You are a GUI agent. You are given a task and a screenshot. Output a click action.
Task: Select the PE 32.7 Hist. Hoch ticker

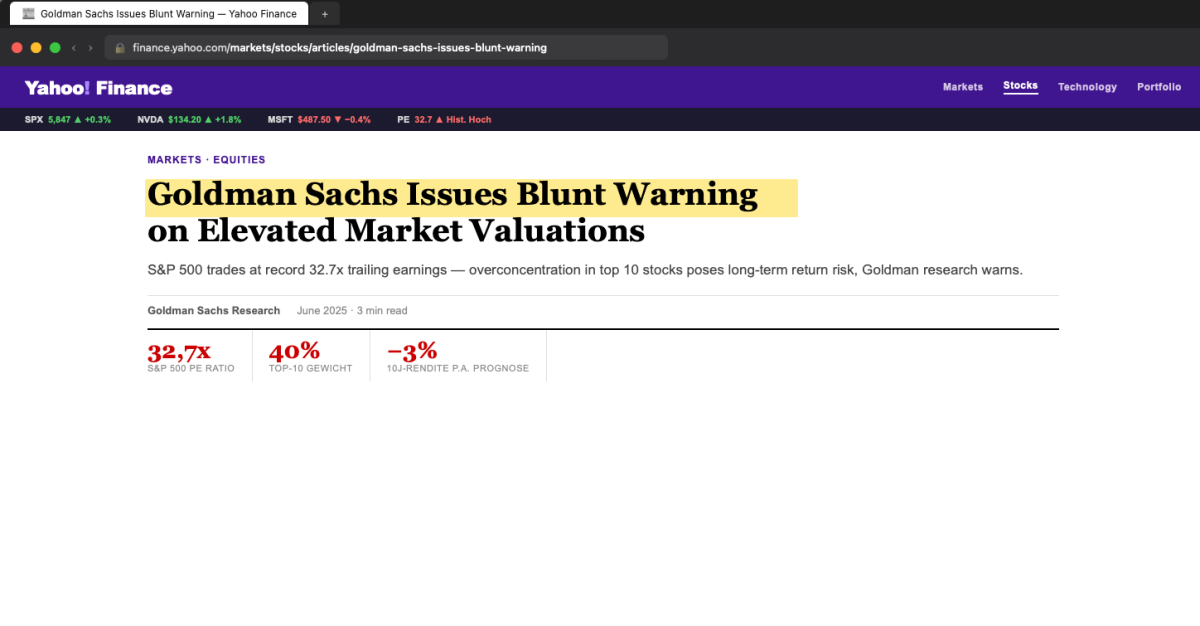pyautogui.click(x=444, y=119)
